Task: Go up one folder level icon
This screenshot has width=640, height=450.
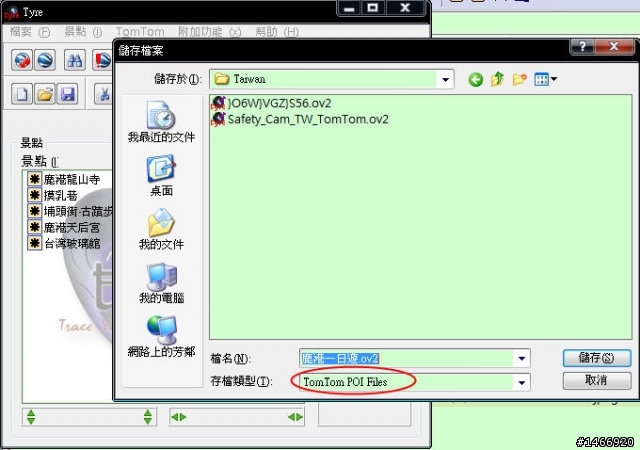Action: [x=498, y=79]
